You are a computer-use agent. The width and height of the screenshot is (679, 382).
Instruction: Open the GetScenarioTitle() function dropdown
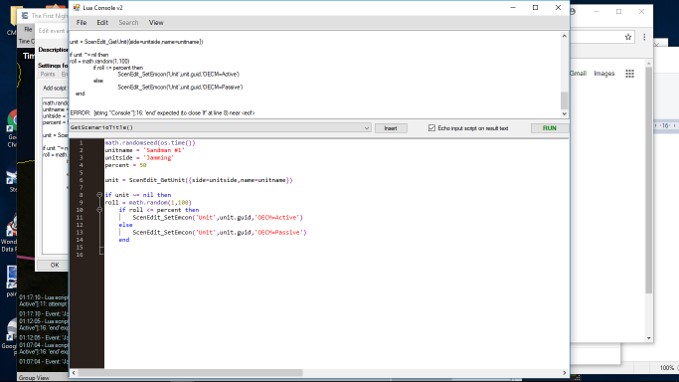[x=366, y=128]
